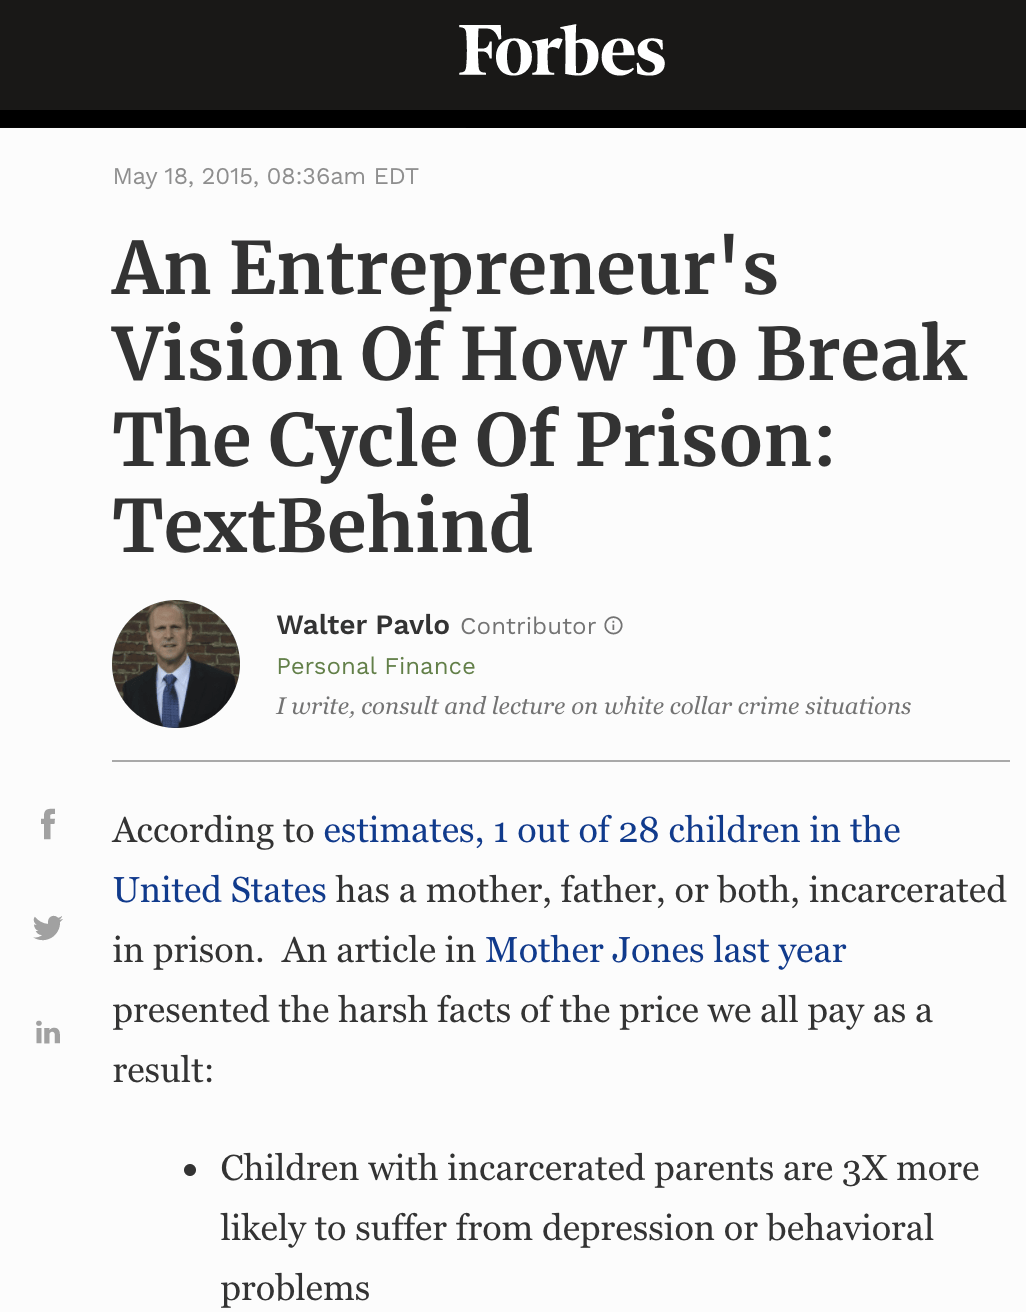Go to the Personal Finance section
This screenshot has width=1026, height=1312.
tap(376, 666)
